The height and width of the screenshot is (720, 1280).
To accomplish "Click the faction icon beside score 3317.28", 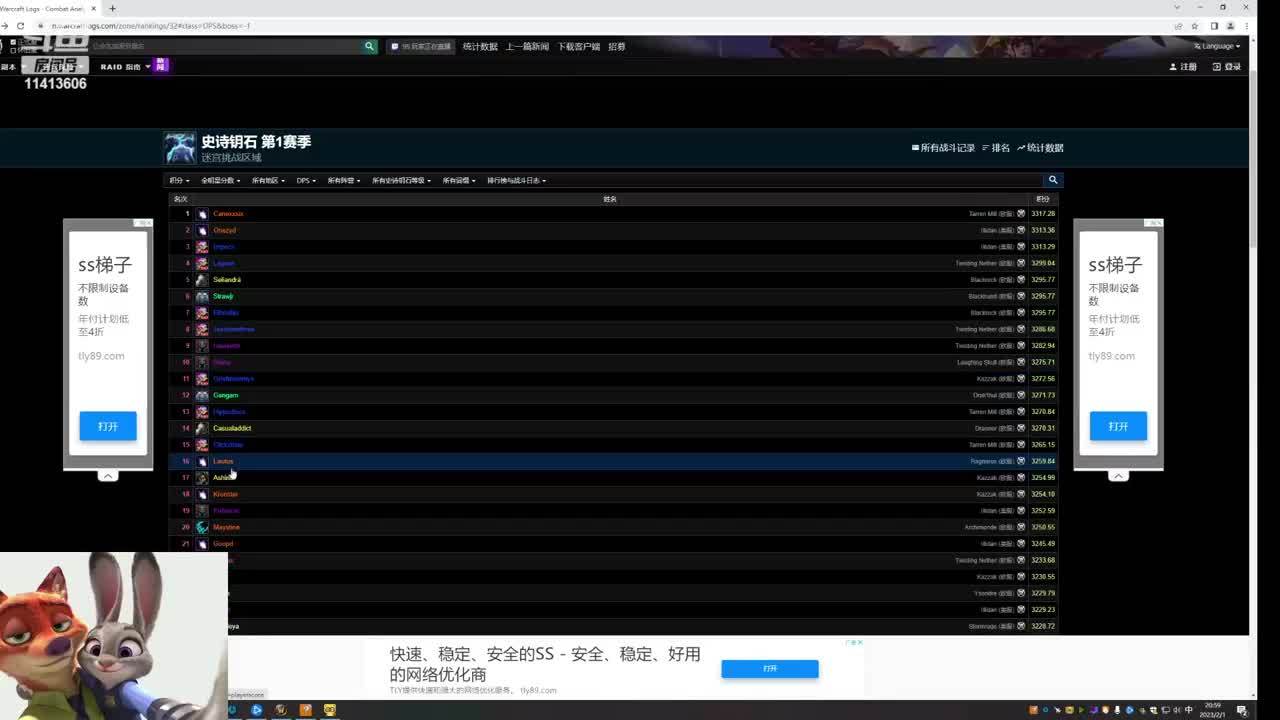I will pos(1021,214).
